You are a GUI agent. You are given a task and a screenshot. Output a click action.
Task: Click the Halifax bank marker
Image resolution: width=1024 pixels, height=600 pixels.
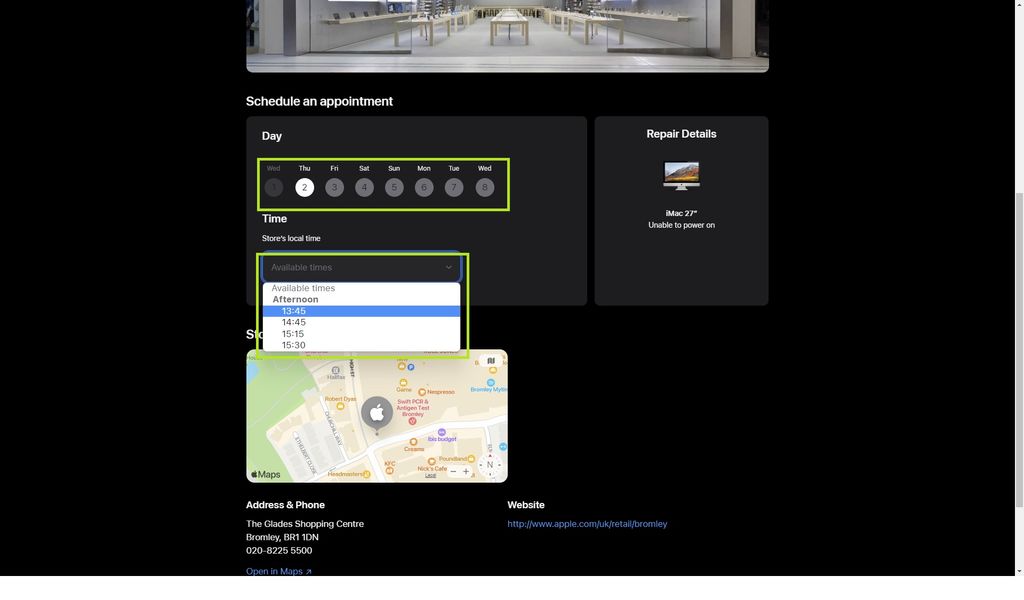(x=336, y=370)
